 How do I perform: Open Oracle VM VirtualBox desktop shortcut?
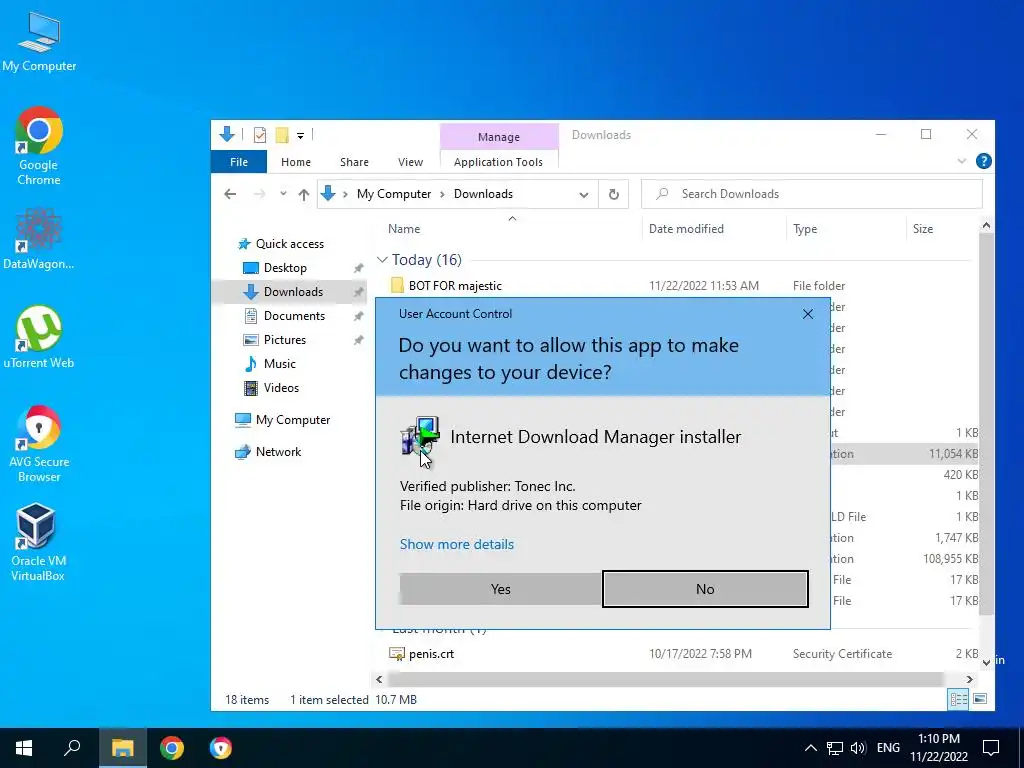click(x=38, y=542)
